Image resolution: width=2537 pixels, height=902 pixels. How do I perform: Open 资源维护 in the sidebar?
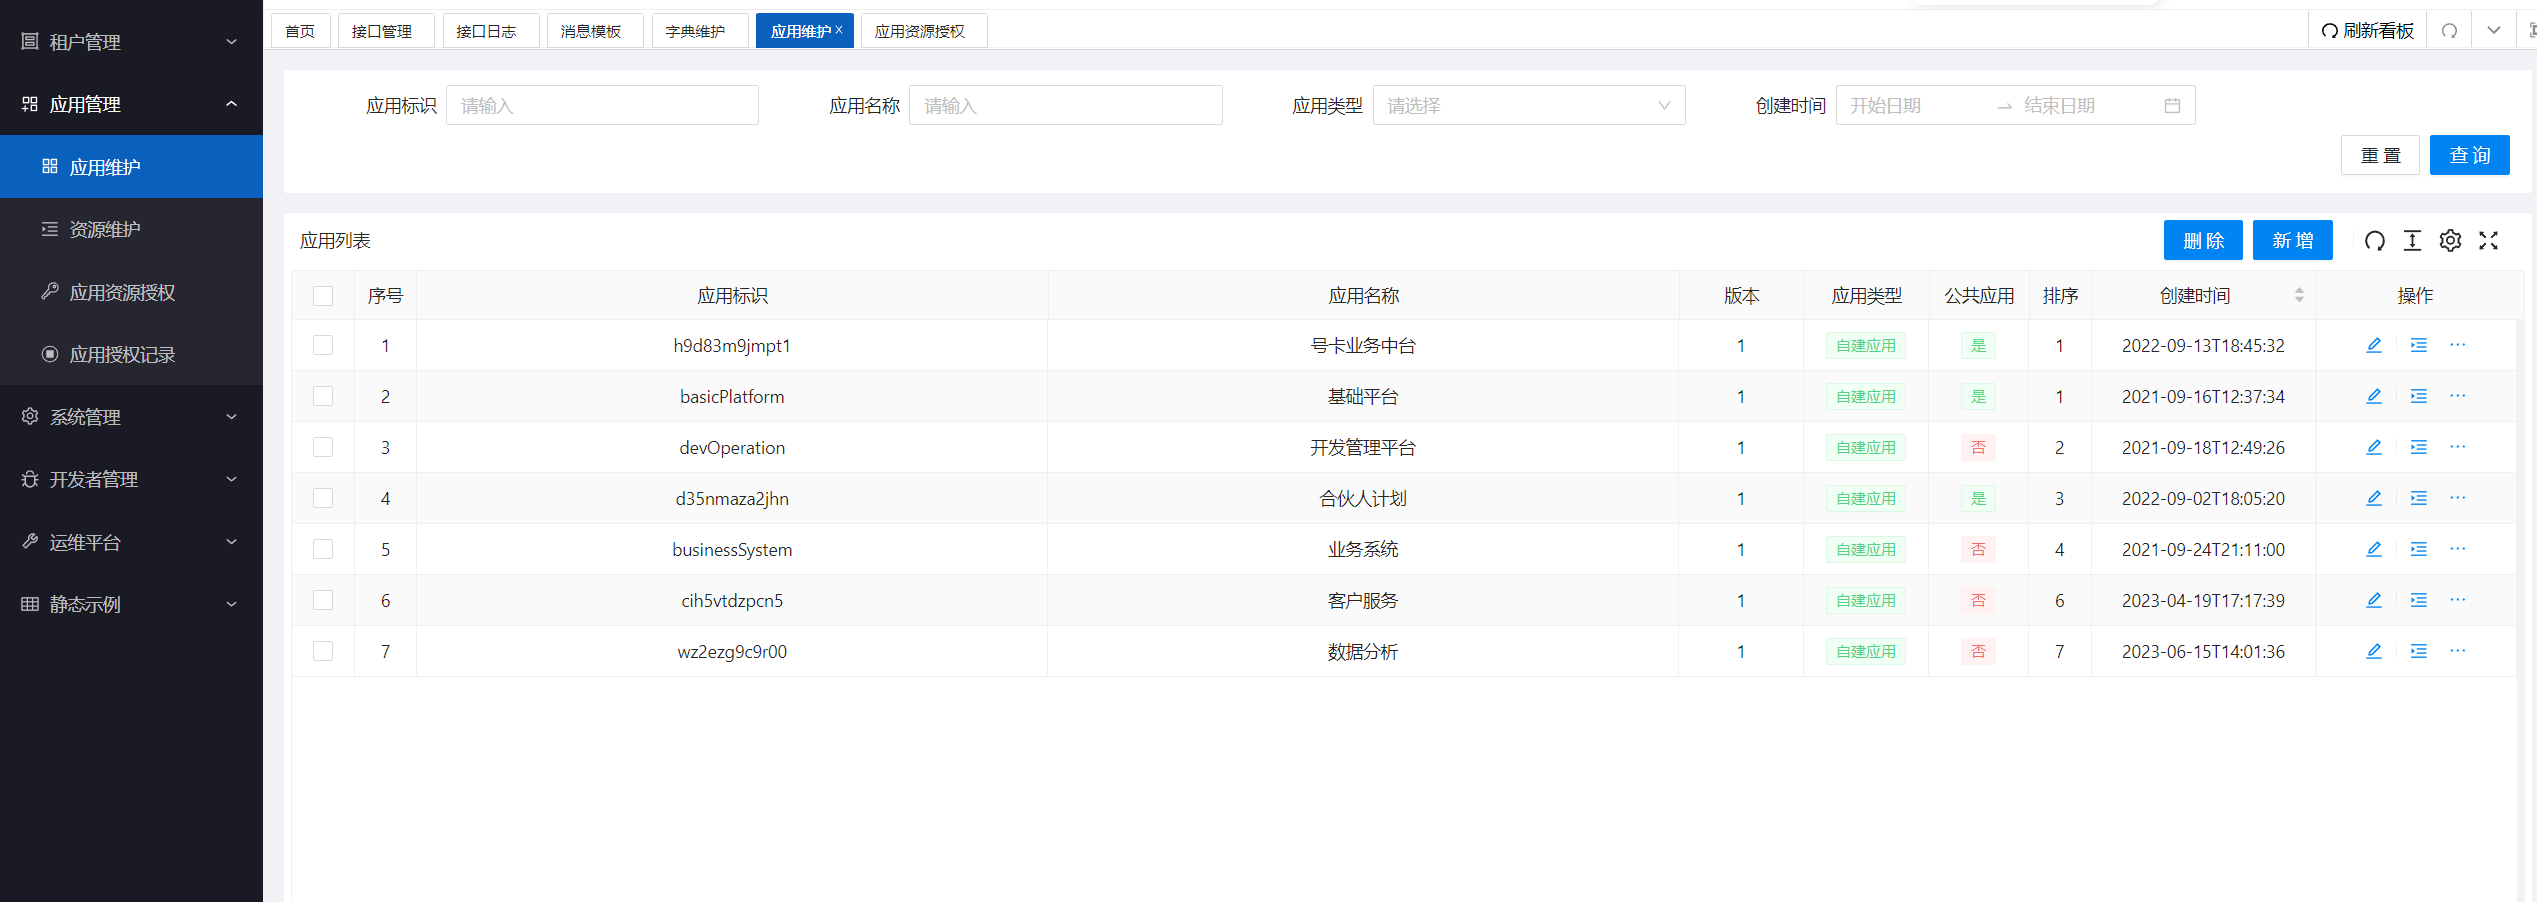point(131,229)
